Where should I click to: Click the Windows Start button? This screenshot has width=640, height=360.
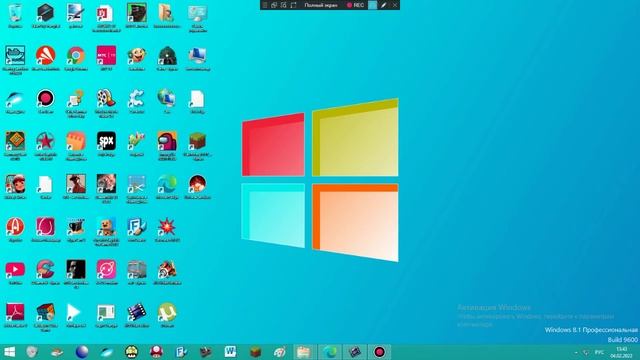9,352
